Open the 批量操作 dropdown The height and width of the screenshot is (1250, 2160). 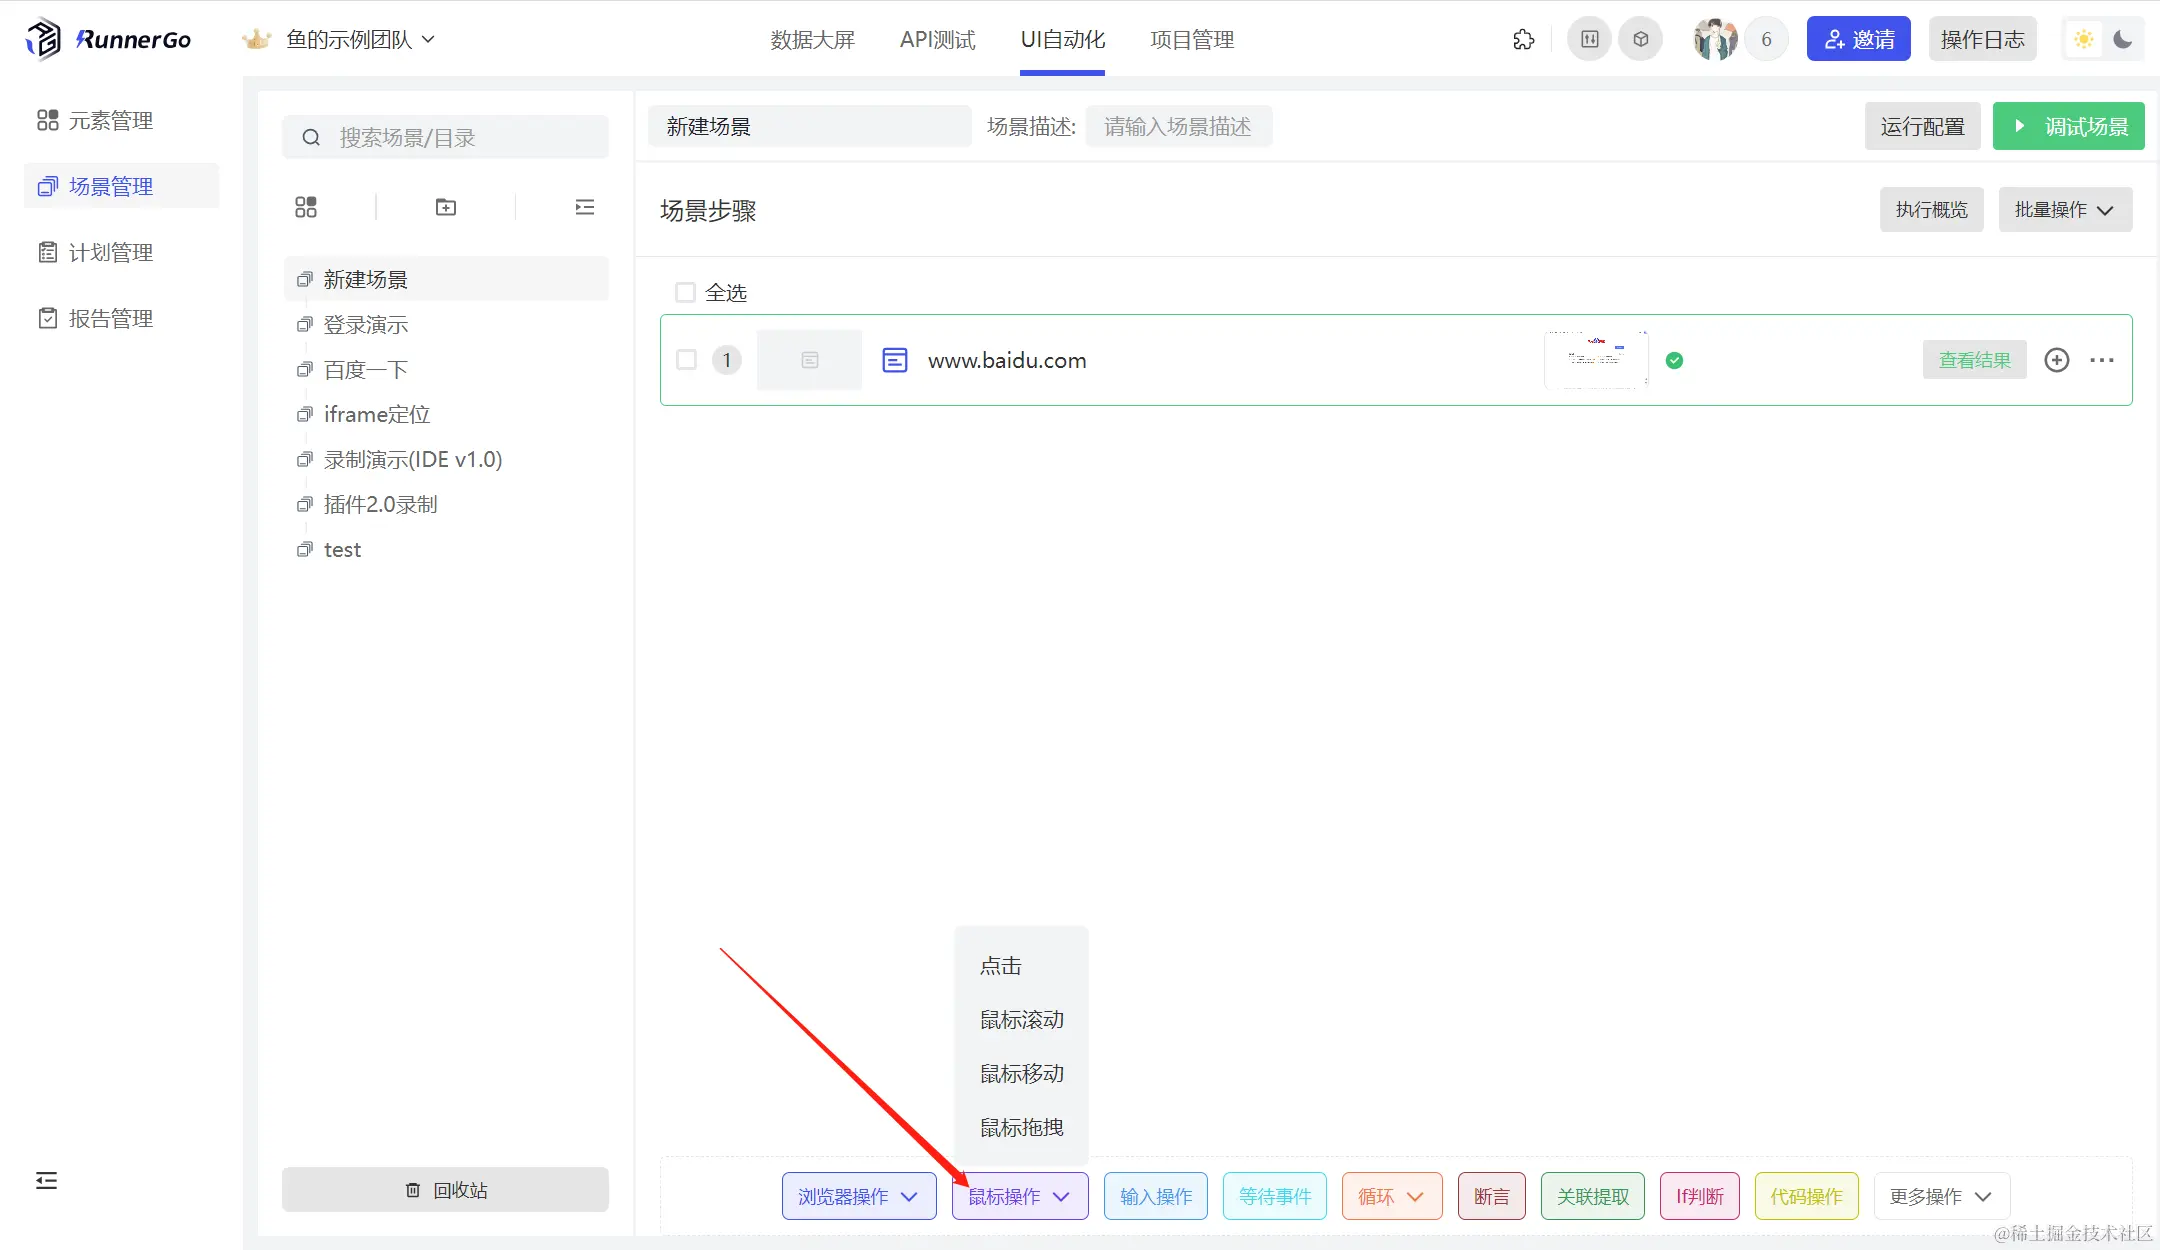coord(2064,210)
